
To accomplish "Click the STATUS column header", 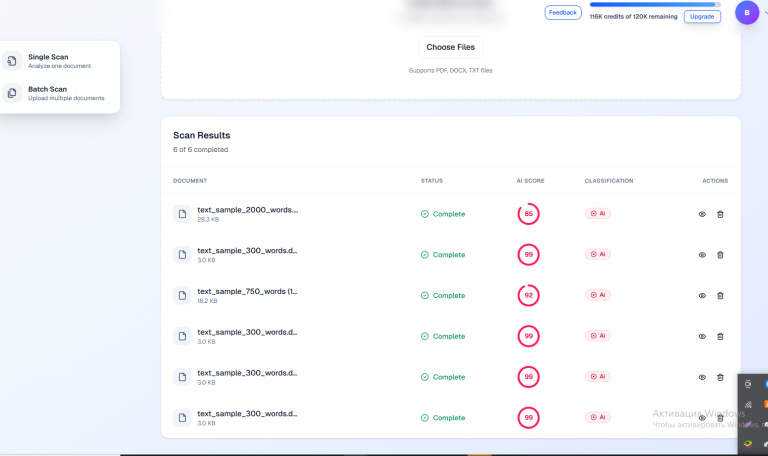I will click(x=432, y=181).
